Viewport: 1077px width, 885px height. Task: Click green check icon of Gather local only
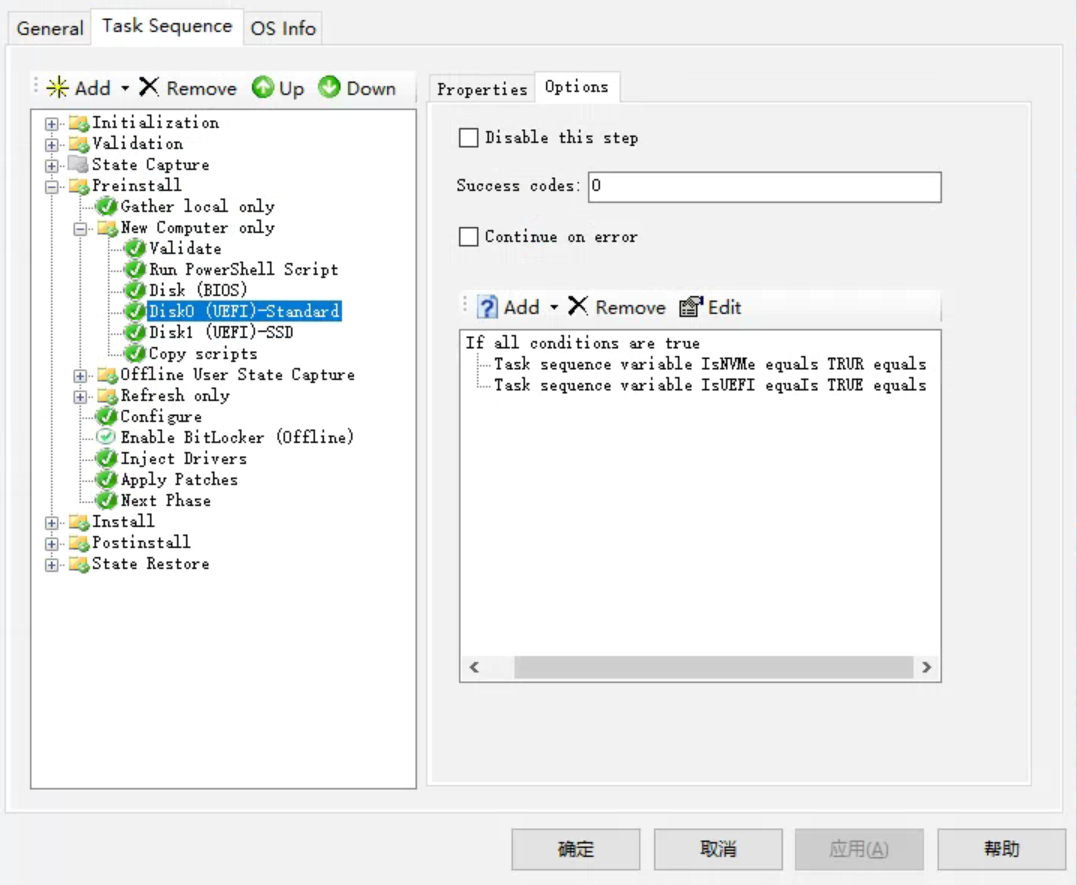[106, 206]
